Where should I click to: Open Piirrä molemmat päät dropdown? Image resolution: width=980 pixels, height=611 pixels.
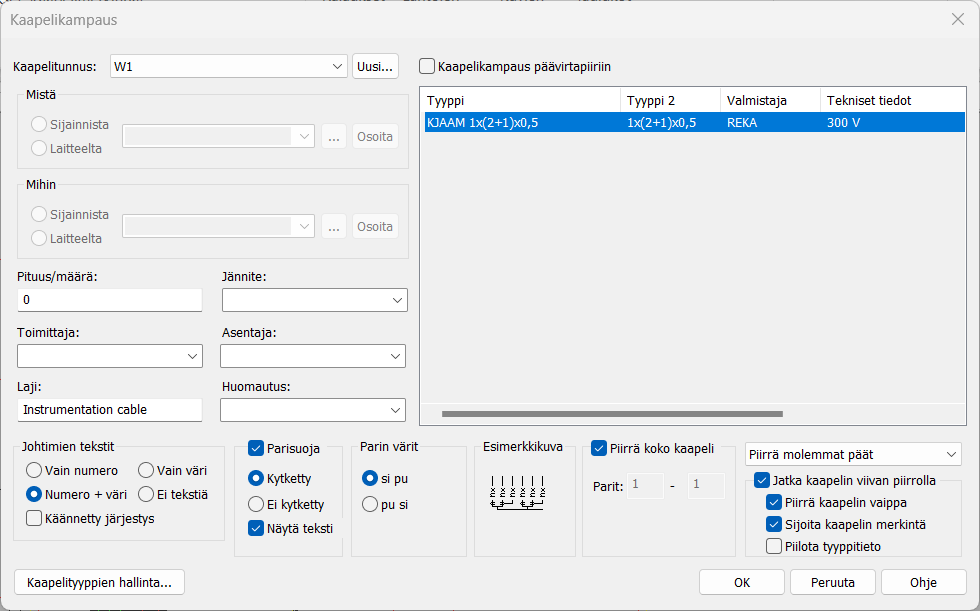[x=949, y=455]
